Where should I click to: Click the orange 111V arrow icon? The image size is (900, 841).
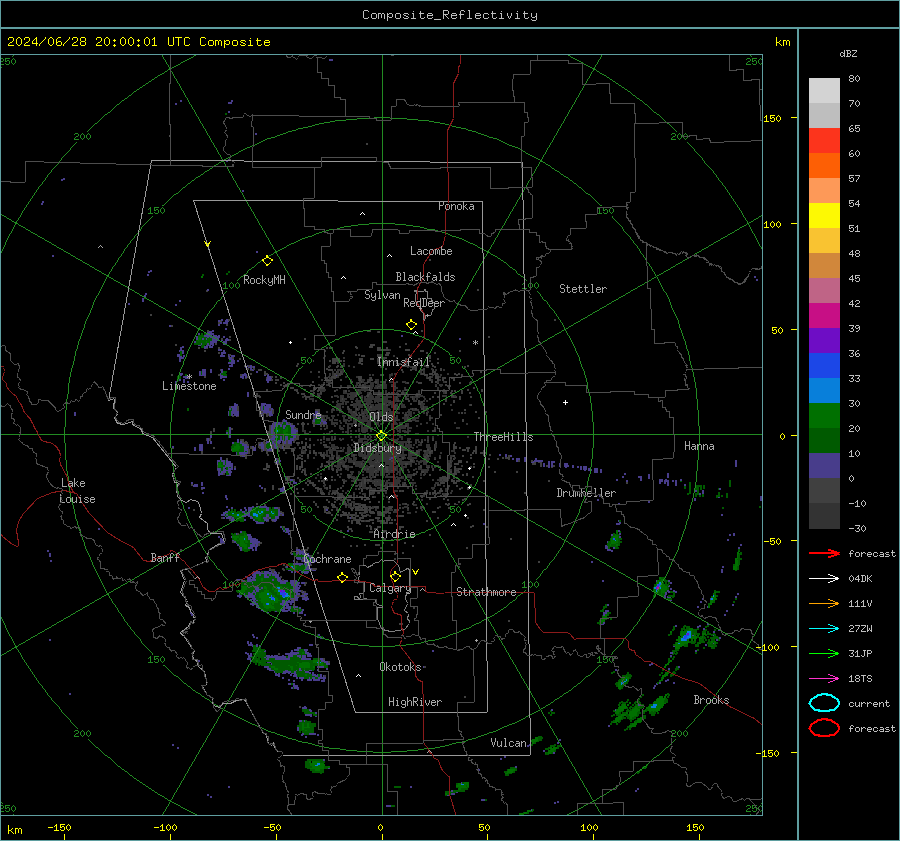pyautogui.click(x=824, y=603)
